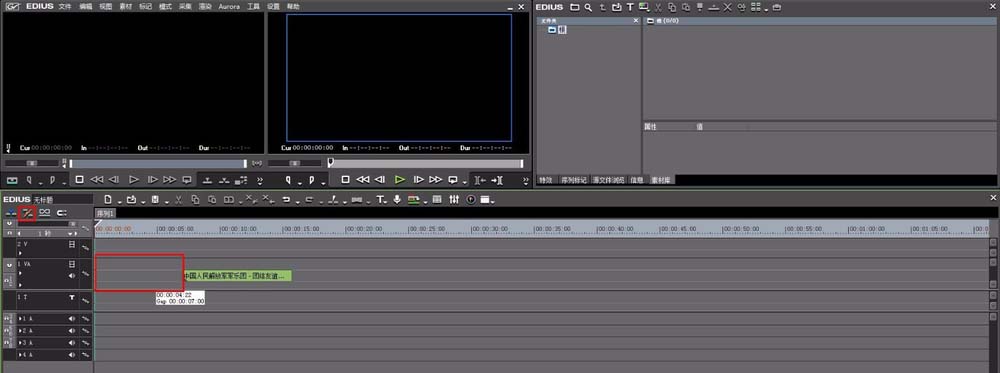Click the new sequence icon
This screenshot has height=373, width=1000.
108,200
